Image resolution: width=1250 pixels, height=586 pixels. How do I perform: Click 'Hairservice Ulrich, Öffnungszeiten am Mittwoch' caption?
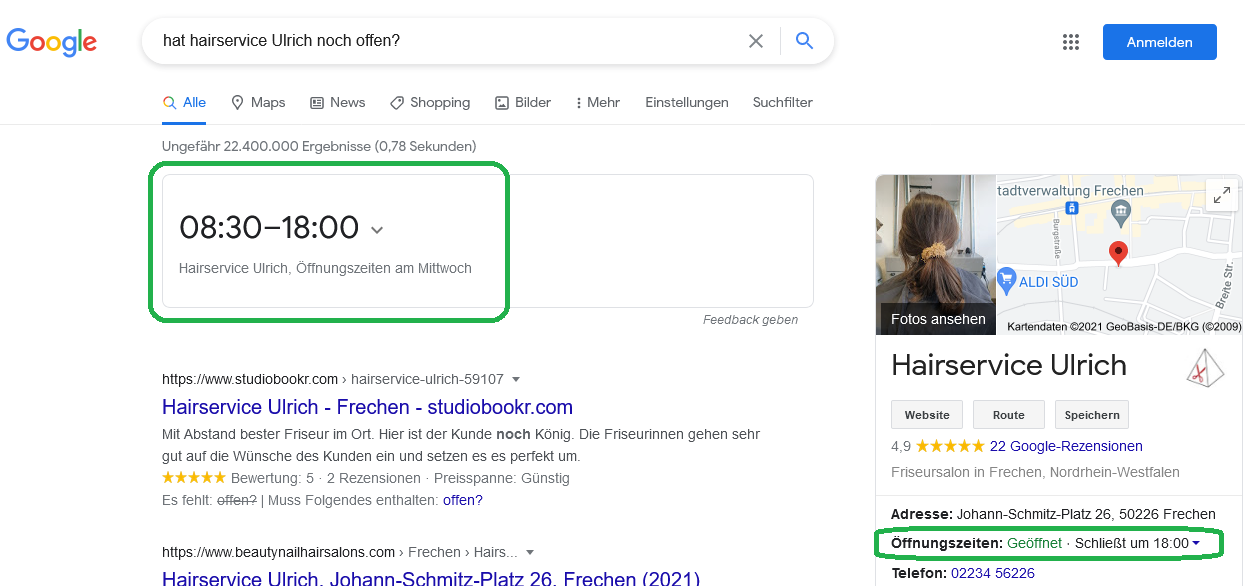coord(325,268)
